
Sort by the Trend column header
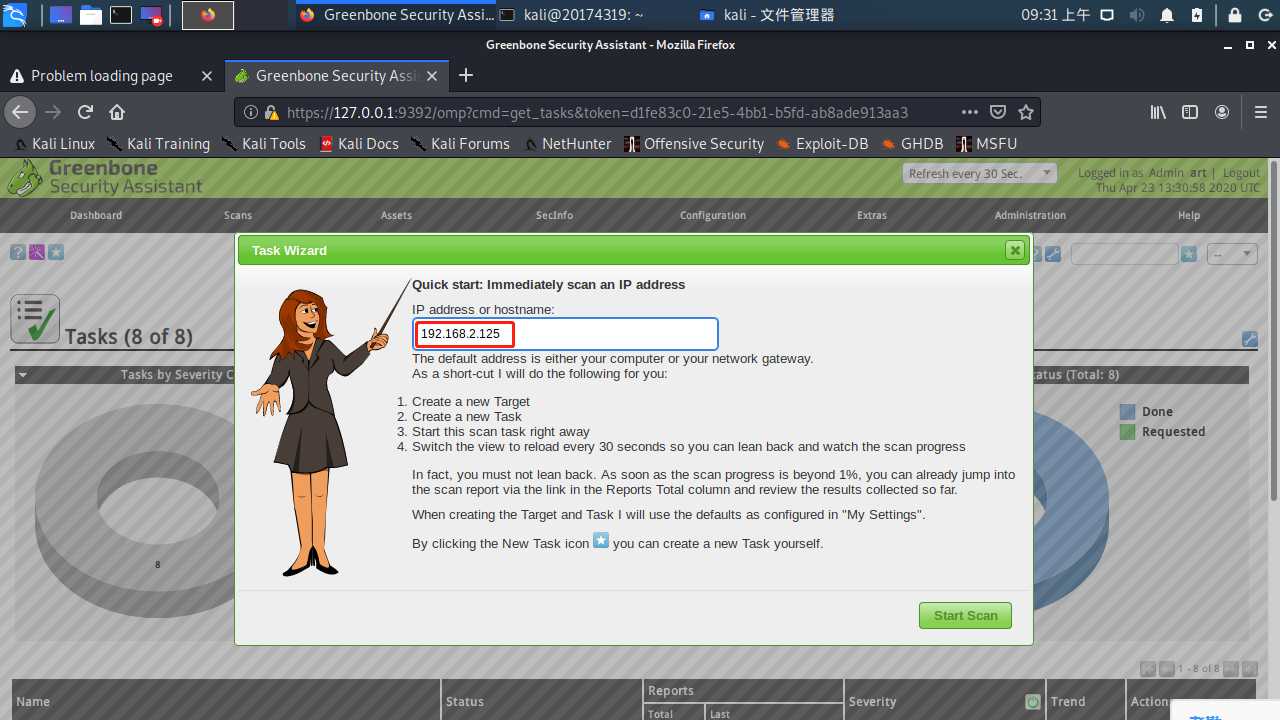point(1068,702)
